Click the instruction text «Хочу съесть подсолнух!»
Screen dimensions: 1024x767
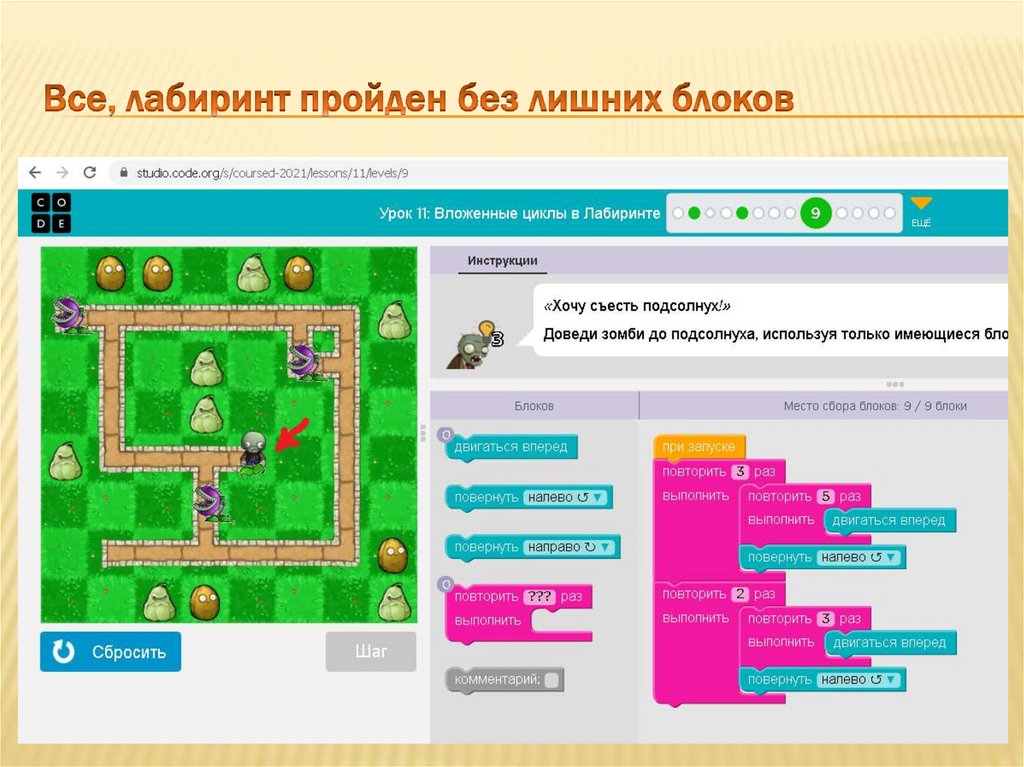tap(637, 306)
